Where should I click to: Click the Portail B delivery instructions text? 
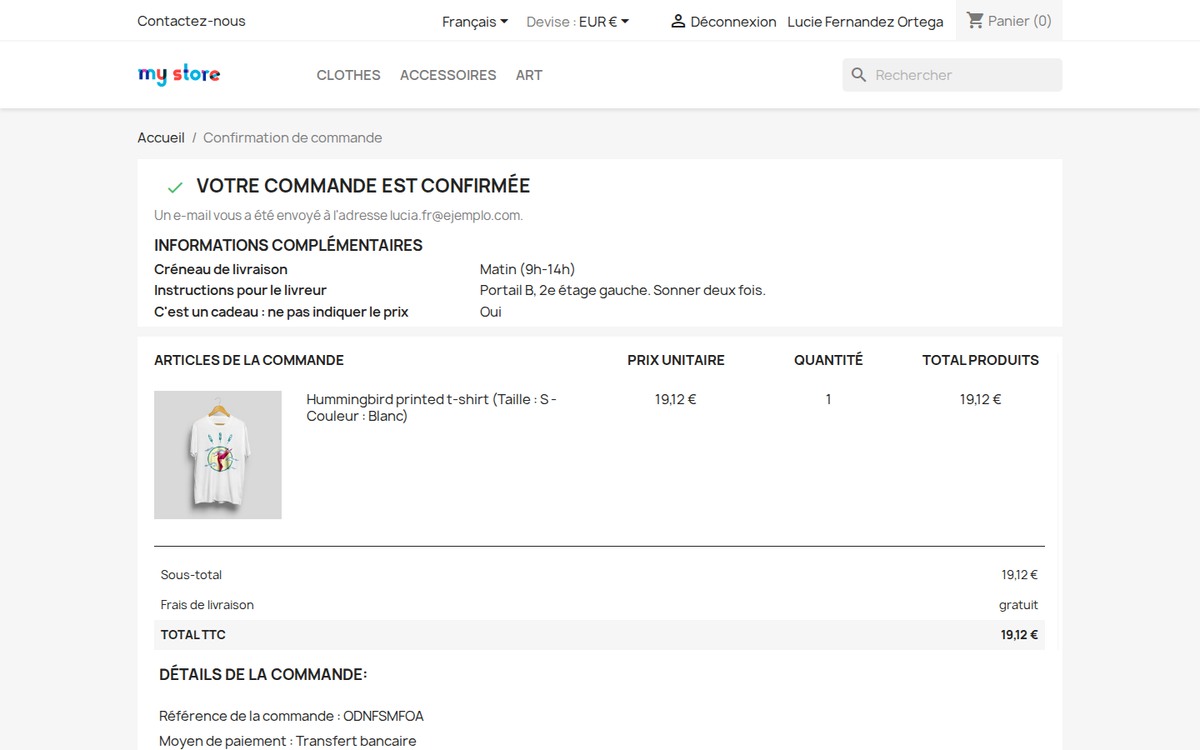point(623,291)
